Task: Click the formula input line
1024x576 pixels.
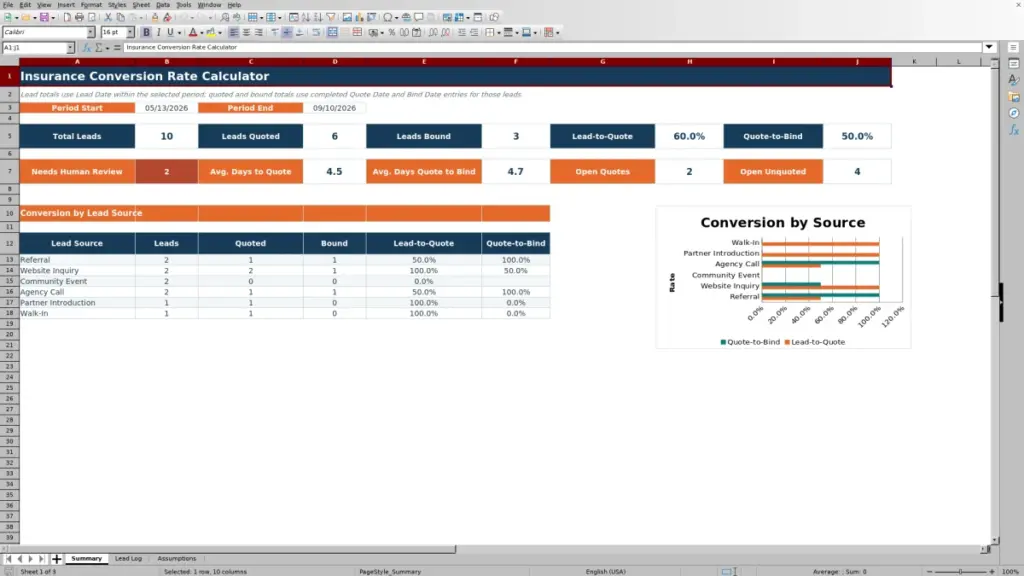Action: point(552,47)
